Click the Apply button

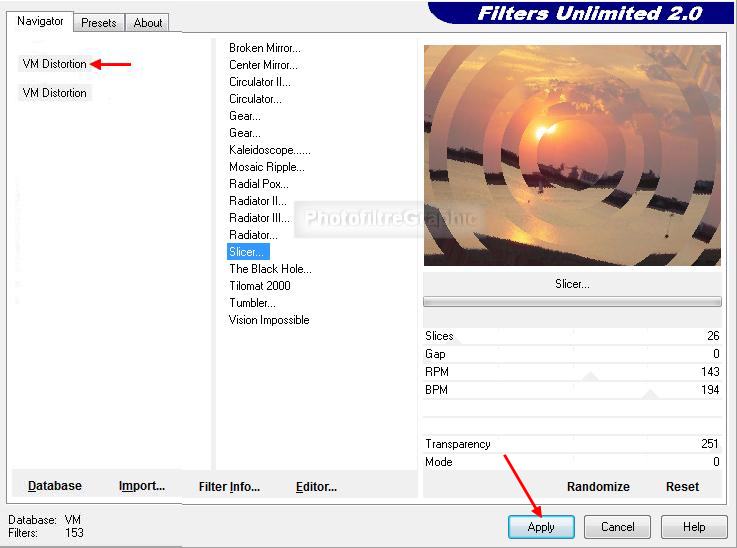tap(541, 527)
